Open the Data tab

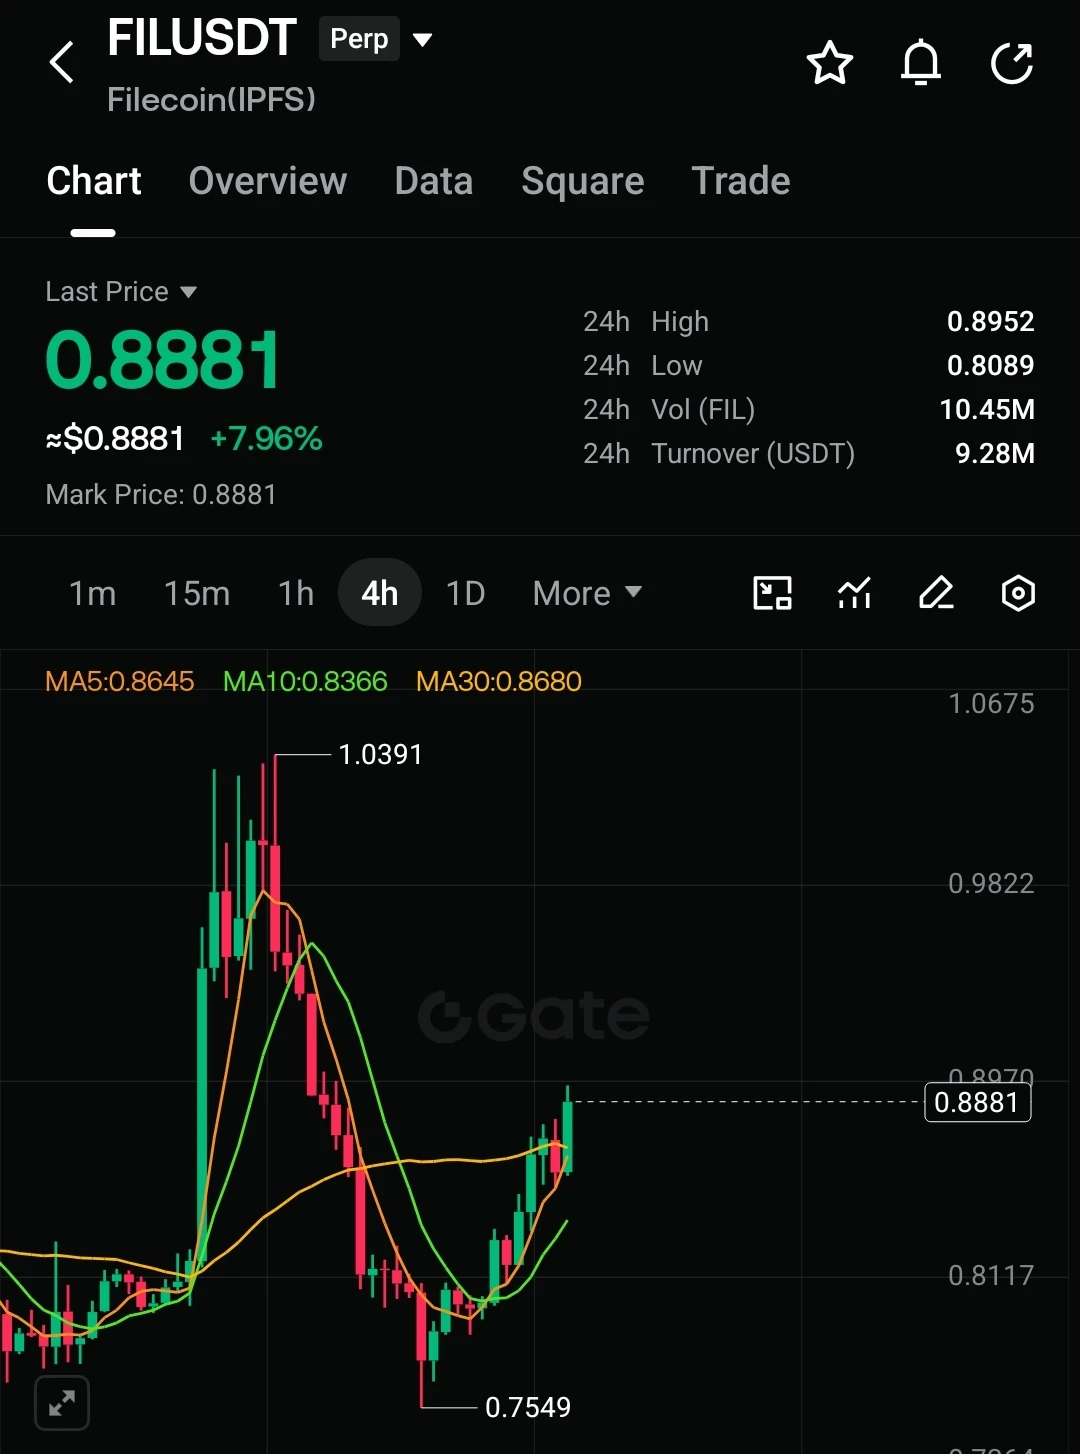pos(434,181)
